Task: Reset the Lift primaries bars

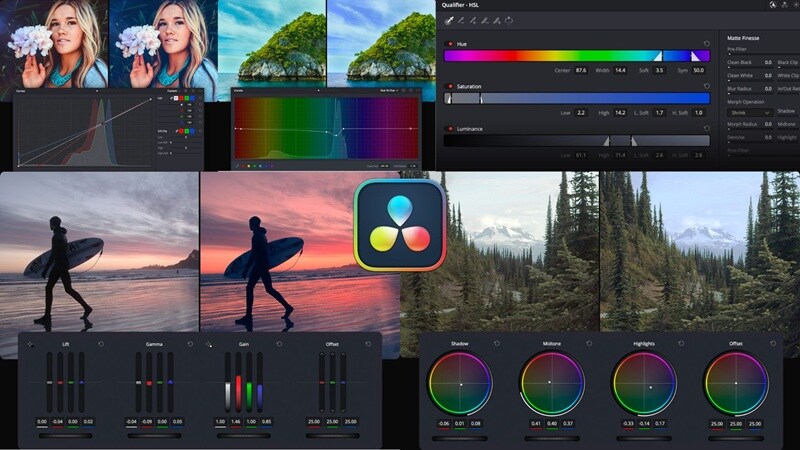Action: (101, 344)
